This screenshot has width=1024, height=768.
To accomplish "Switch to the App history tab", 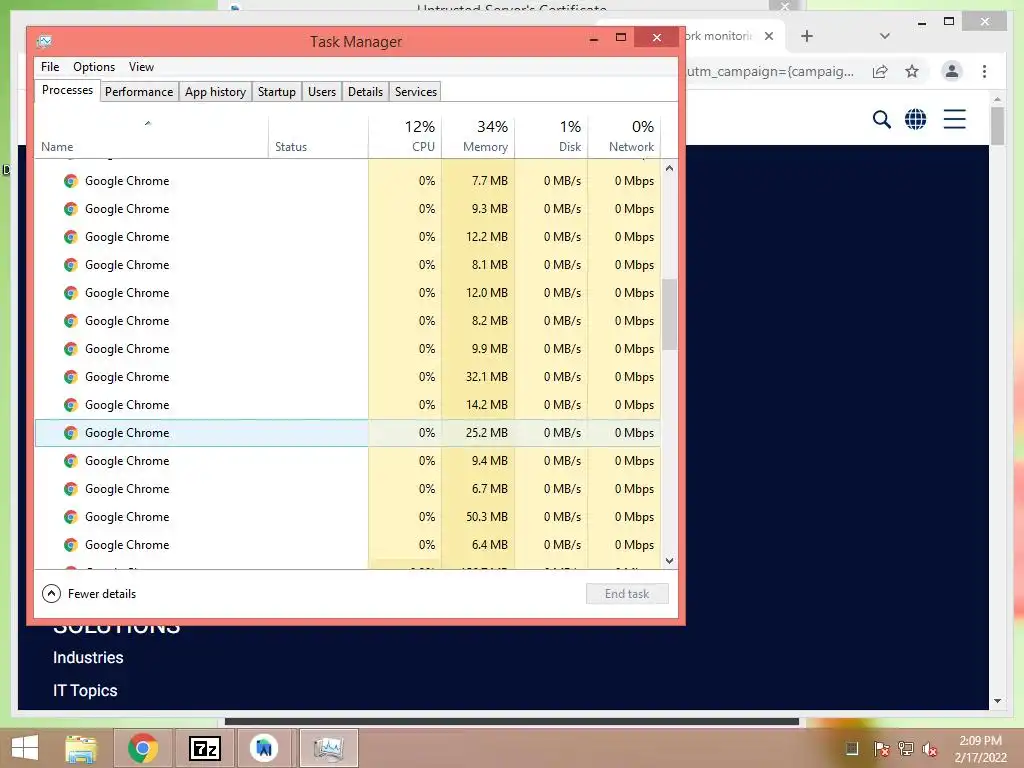I will [x=216, y=91].
